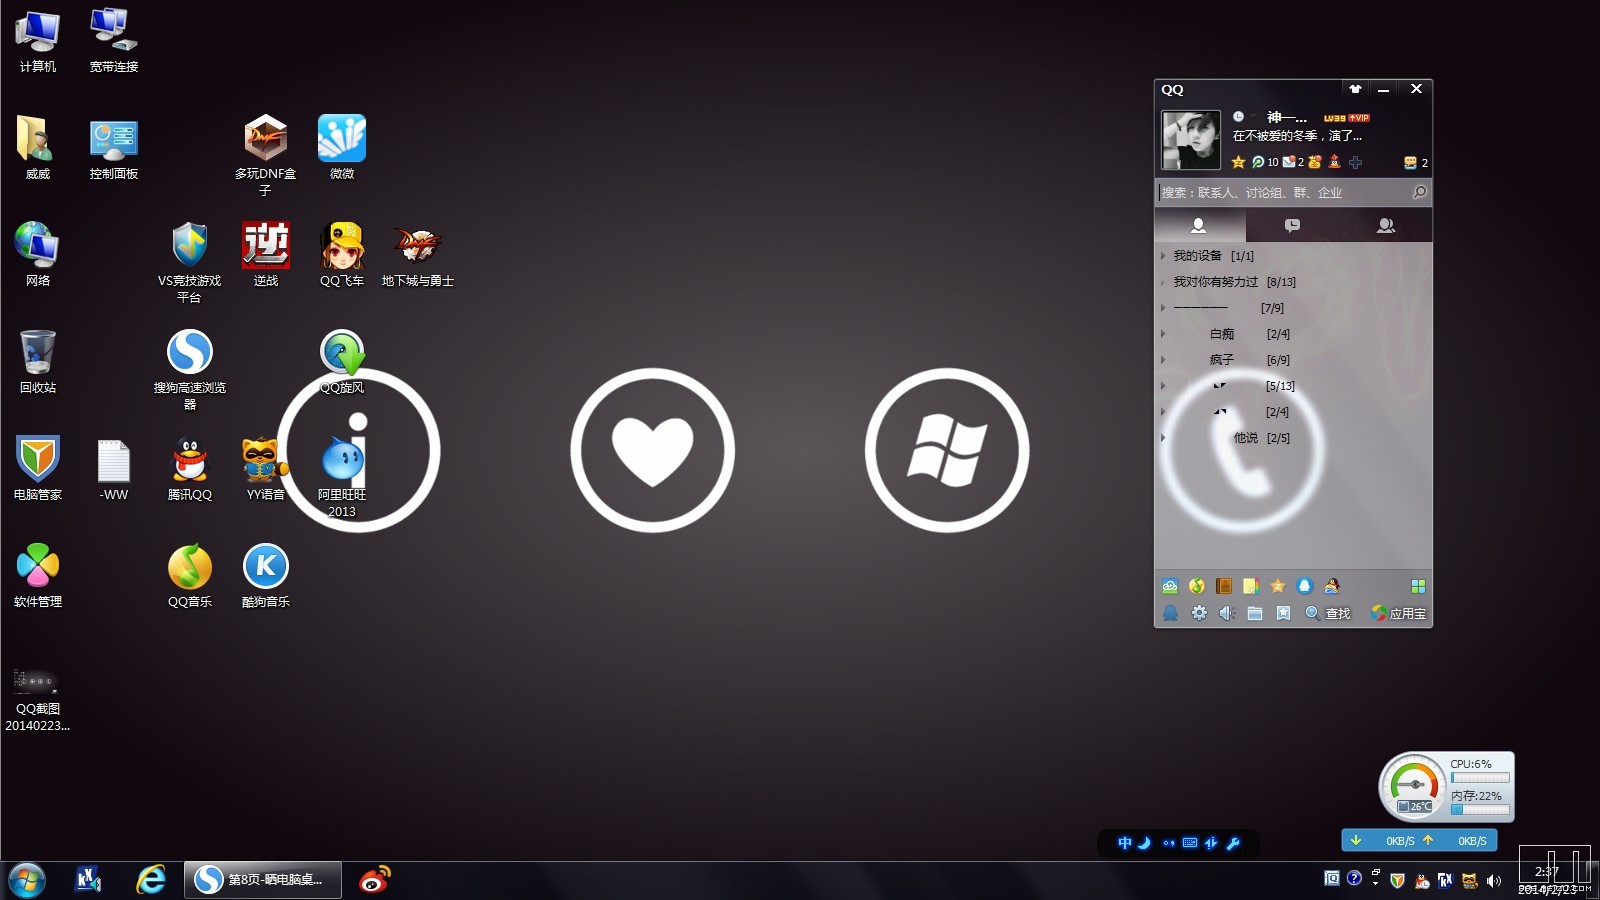Screen dimensions: 1600x900
Task: Toggle online status clock icon beside nickname
Action: pos(1238,117)
